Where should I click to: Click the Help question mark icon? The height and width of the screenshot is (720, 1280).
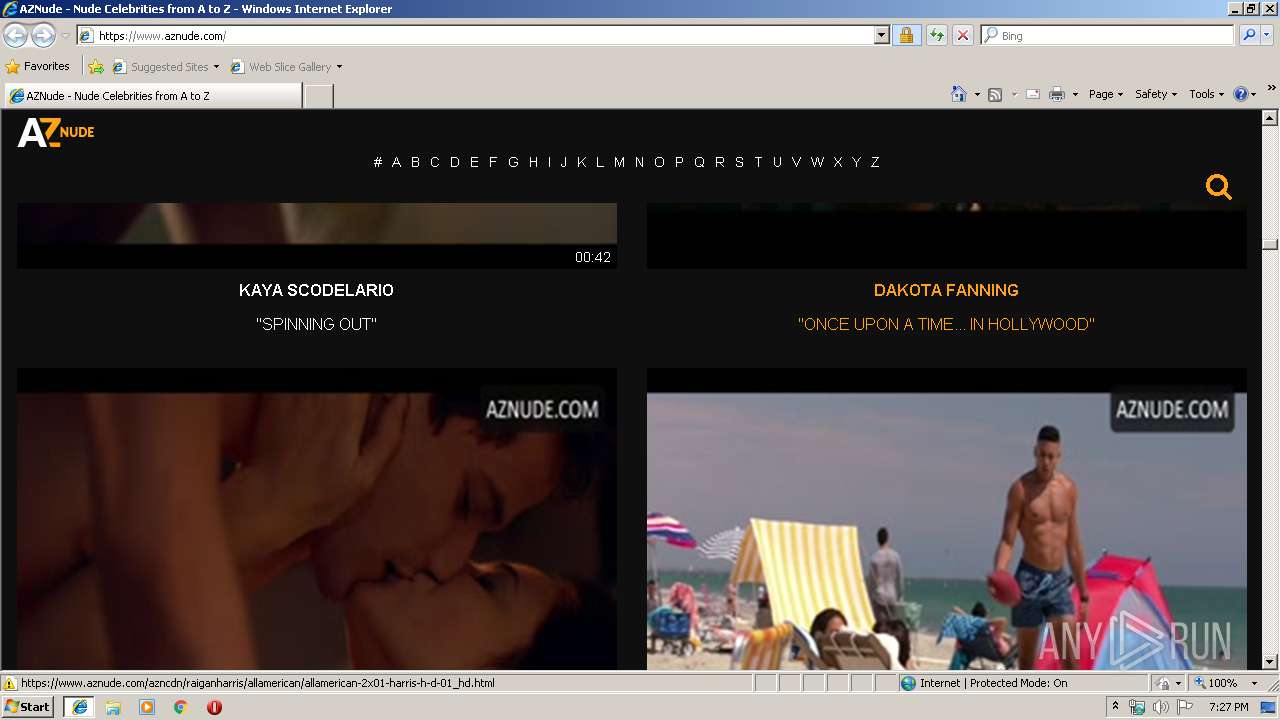point(1241,94)
